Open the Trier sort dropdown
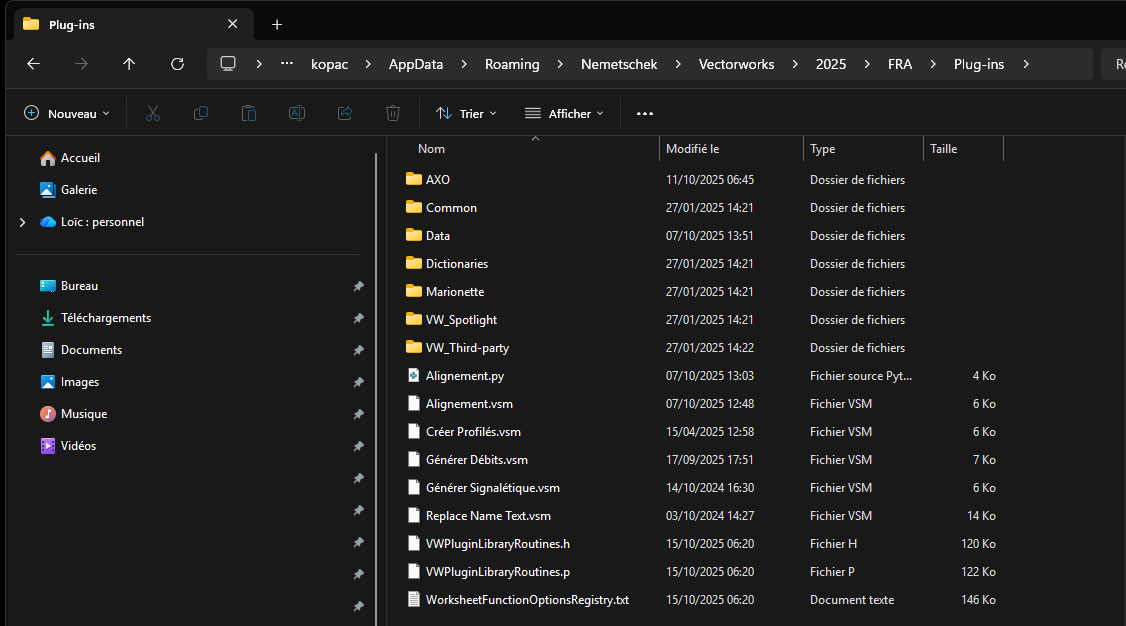This screenshot has width=1126, height=626. pos(466,113)
